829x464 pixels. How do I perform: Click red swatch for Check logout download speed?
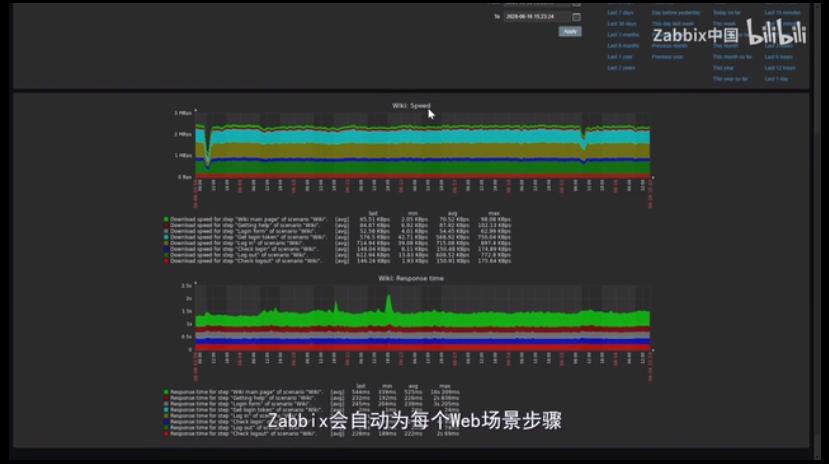166,261
